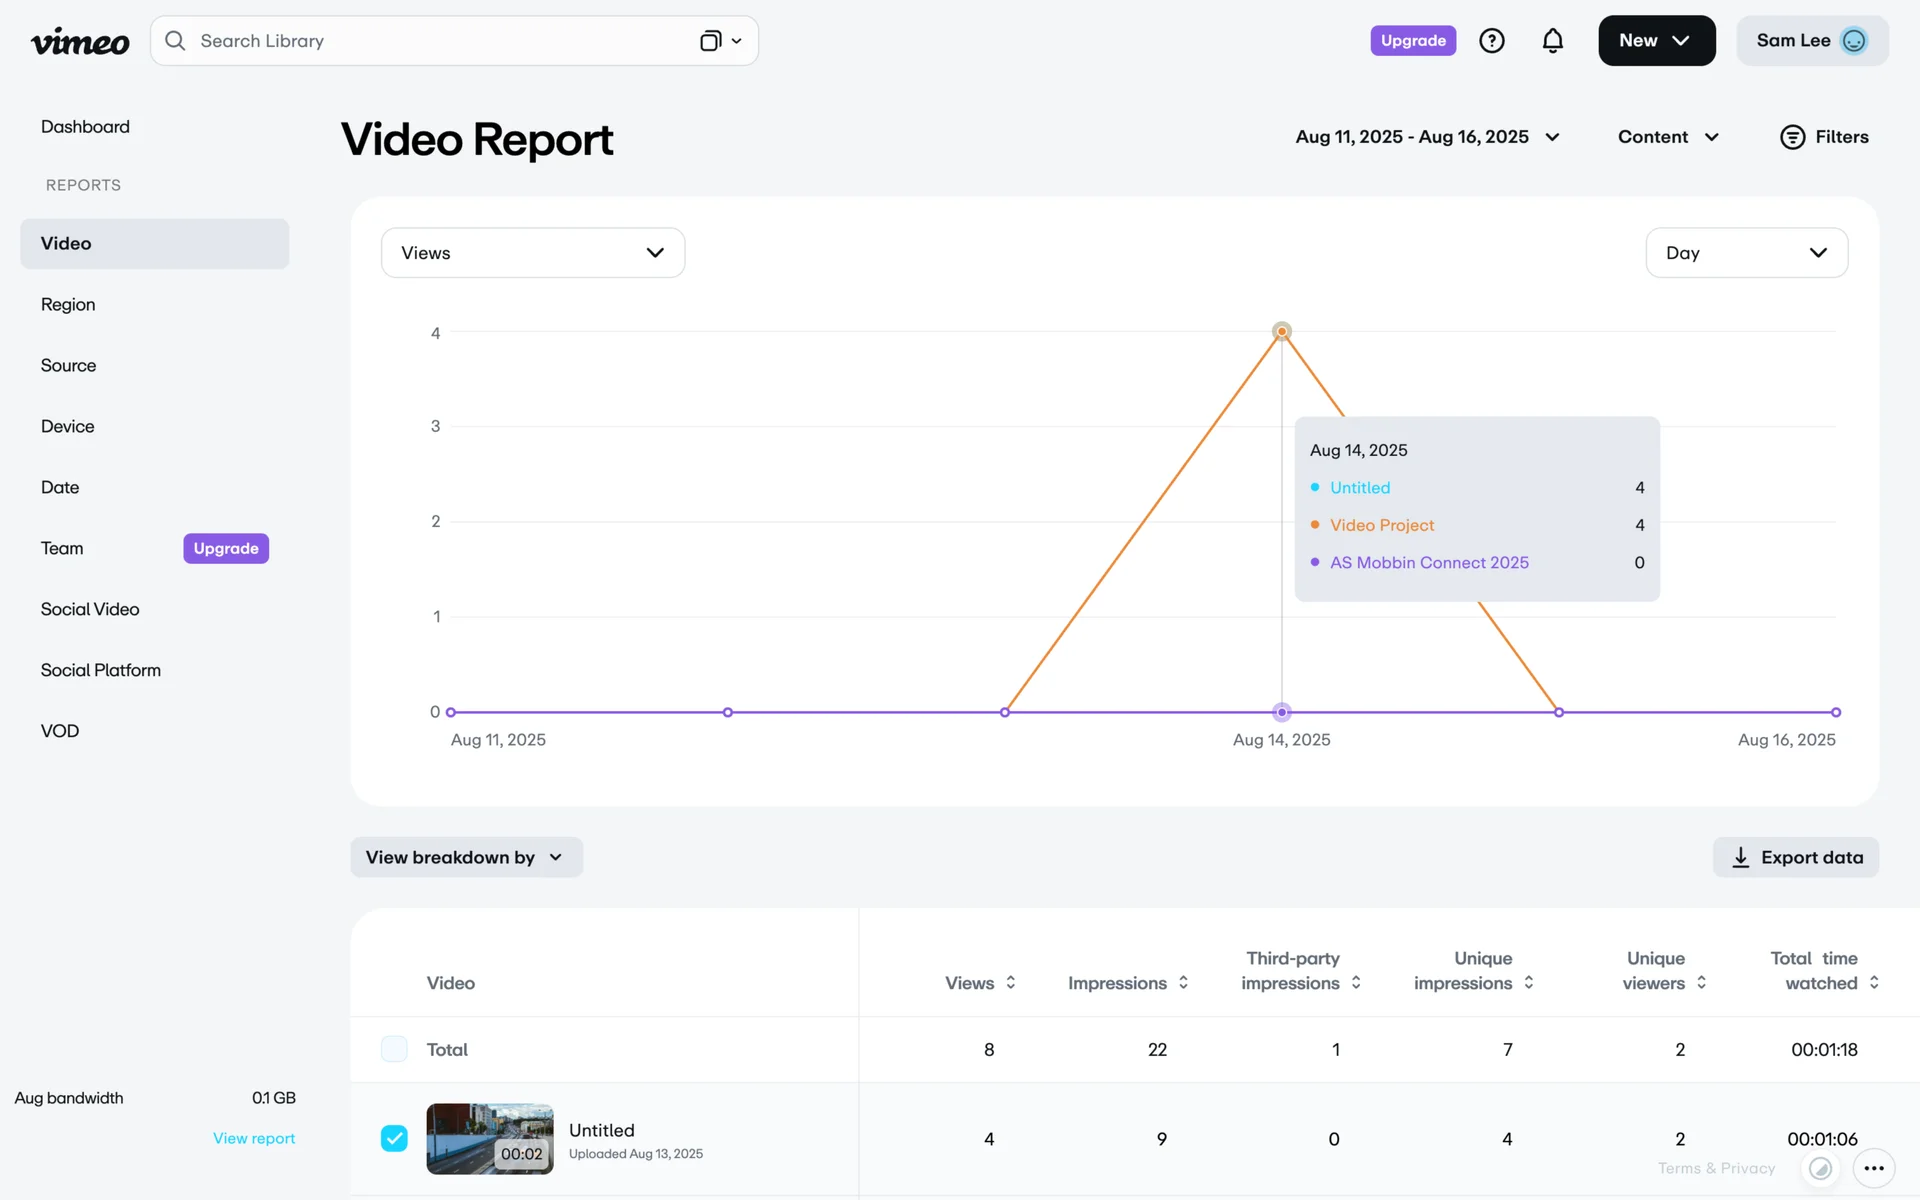Viewport: 1920px width, 1200px height.
Task: Open the notifications bell
Action: (x=1552, y=41)
